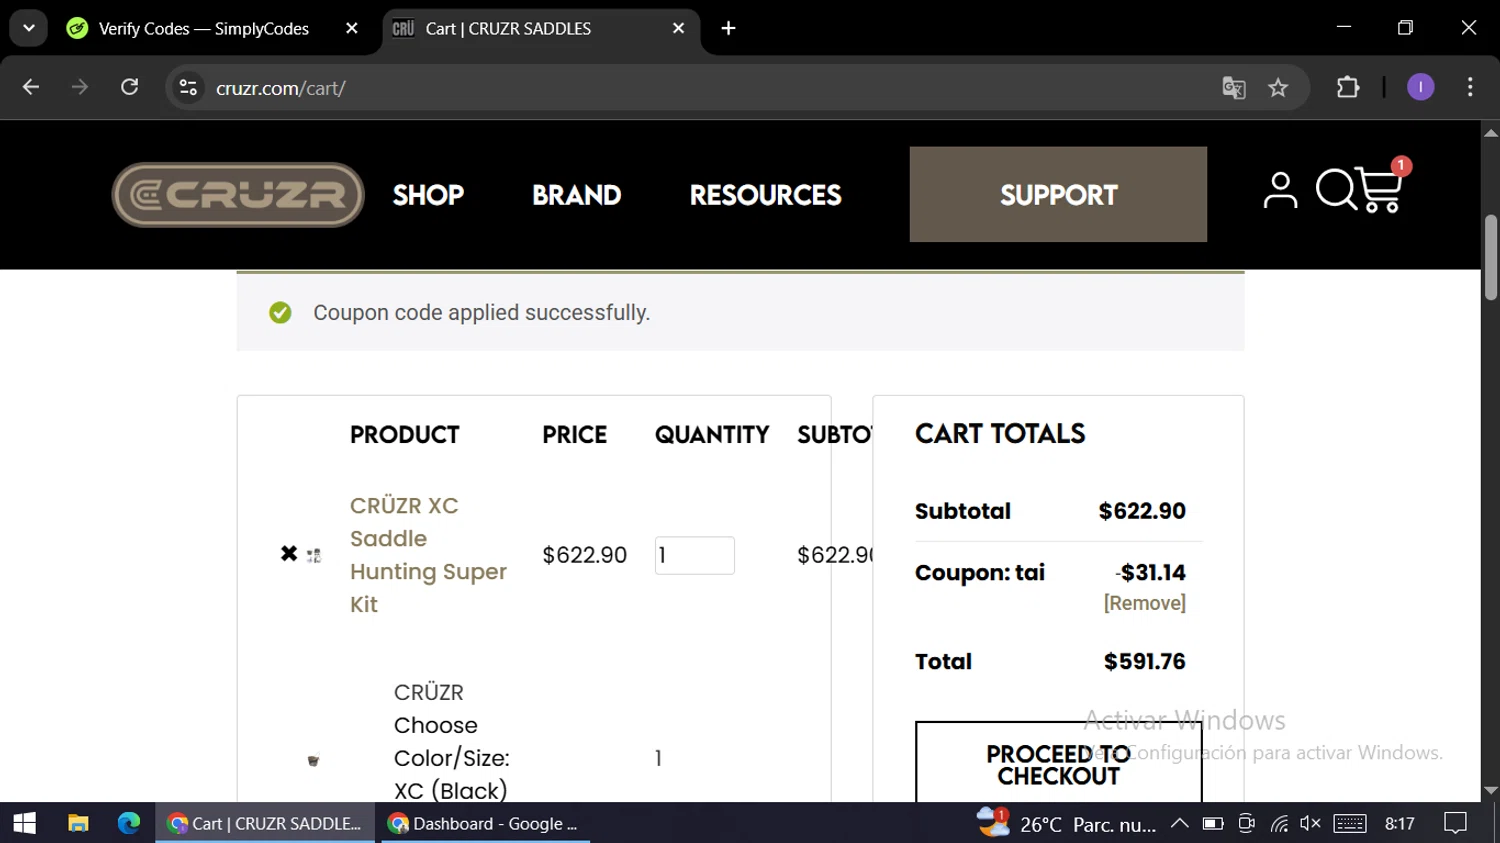Image resolution: width=1500 pixels, height=843 pixels.
Task: Open the touch keyboard tray icon
Action: [x=1350, y=823]
